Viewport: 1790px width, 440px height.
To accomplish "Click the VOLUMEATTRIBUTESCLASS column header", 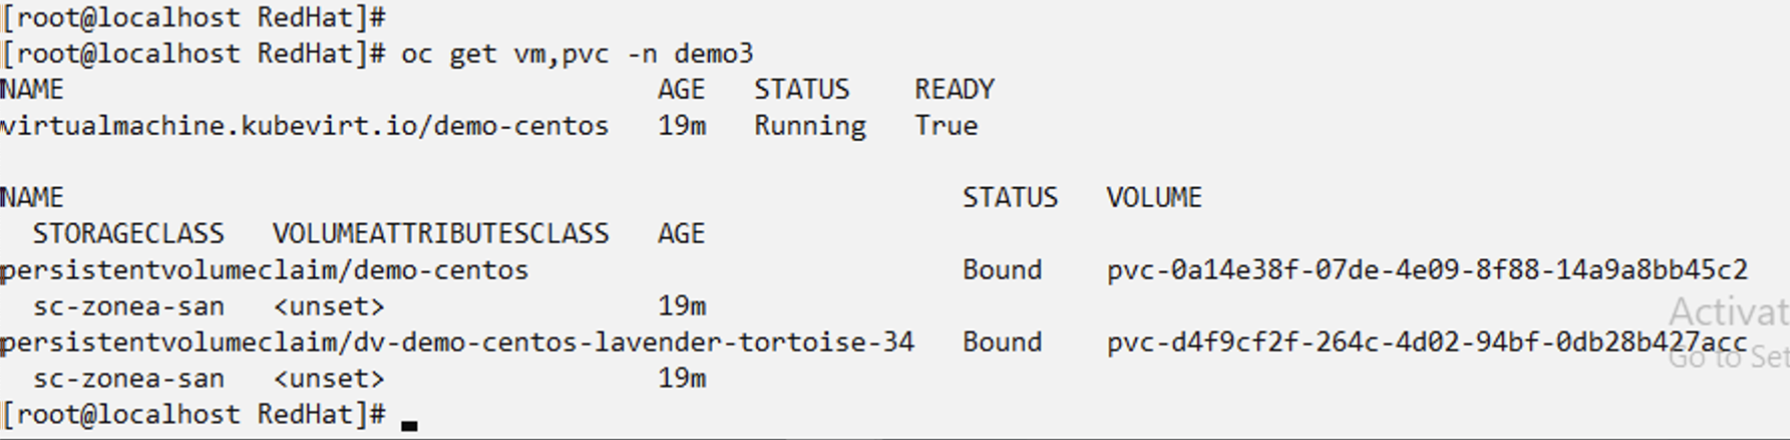I will click(x=440, y=234).
